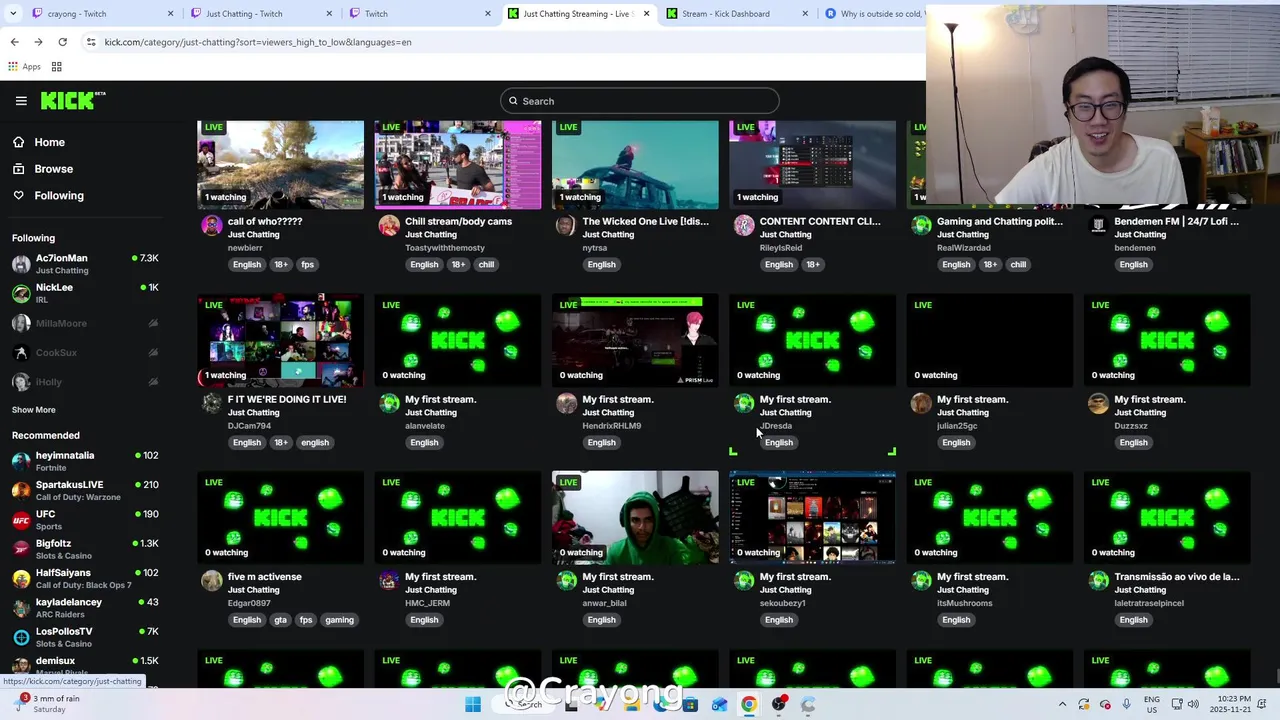This screenshot has width=1280, height=720.
Task: Click the Kick logo
Action: (x=72, y=100)
